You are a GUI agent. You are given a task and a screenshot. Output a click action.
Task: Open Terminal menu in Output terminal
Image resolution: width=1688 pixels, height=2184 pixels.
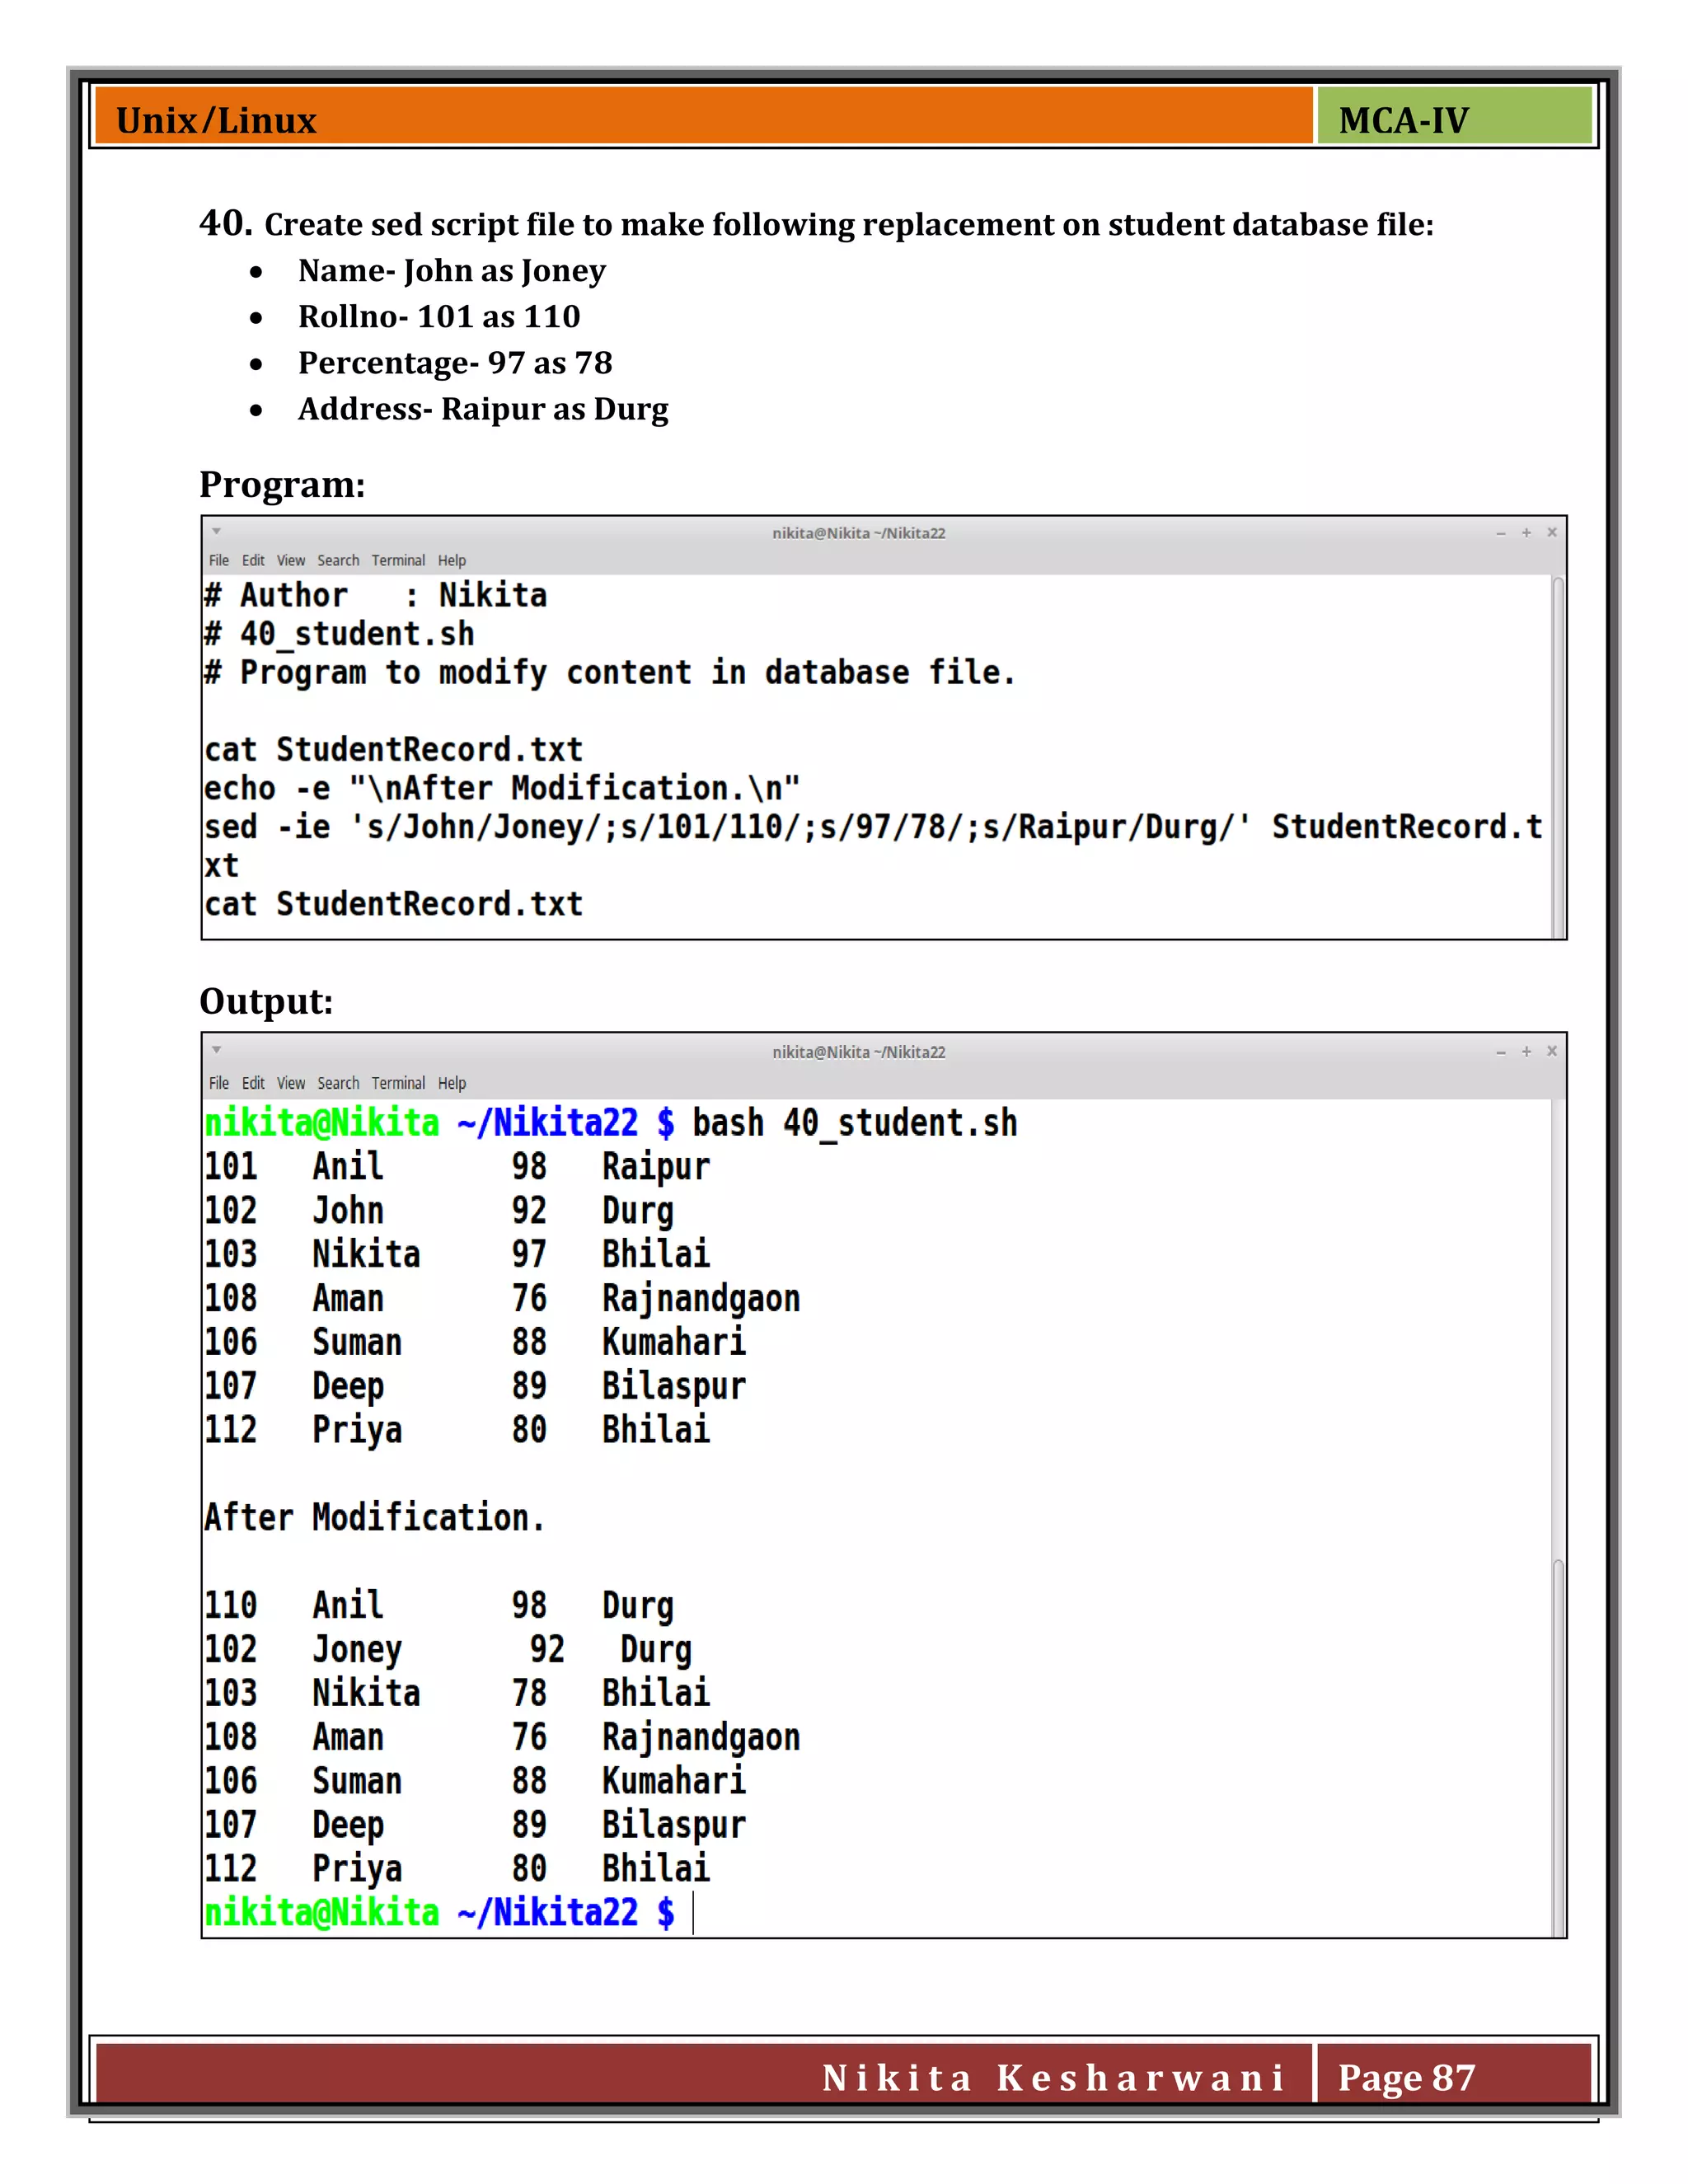click(398, 1083)
